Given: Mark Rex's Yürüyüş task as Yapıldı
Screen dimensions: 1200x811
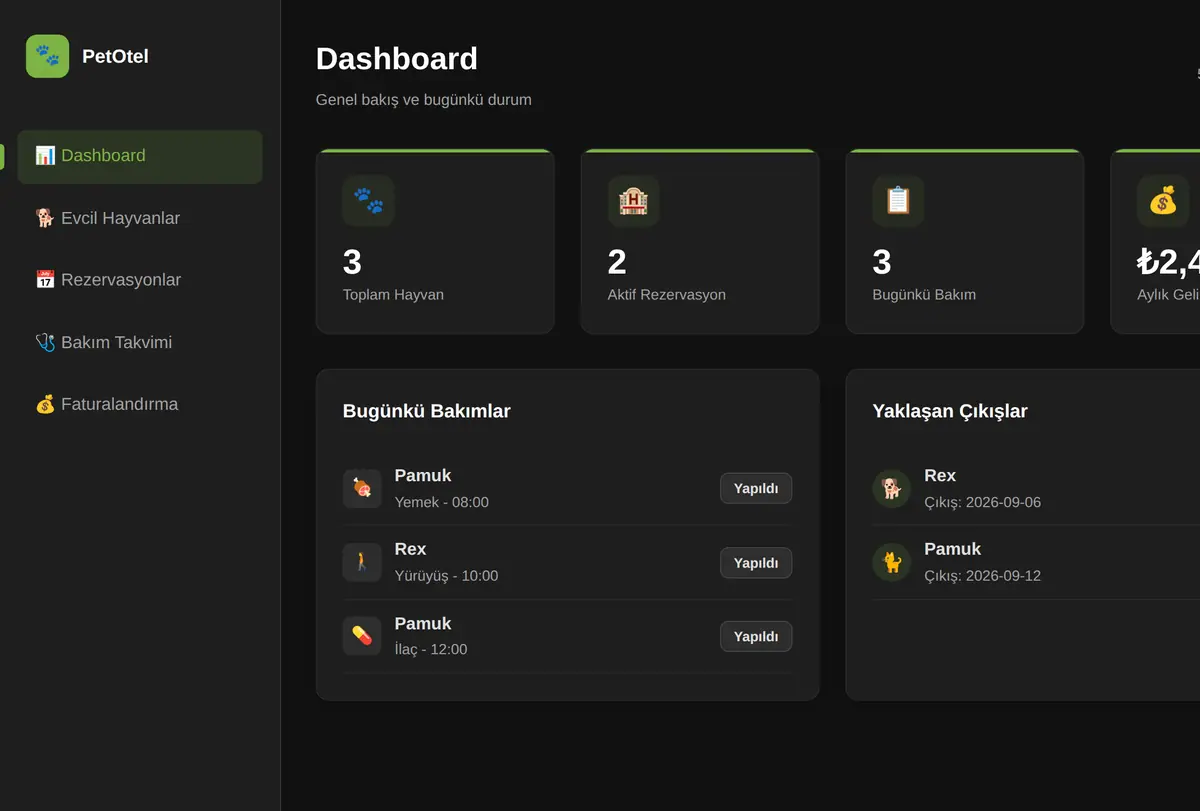Looking at the screenshot, I should click(x=756, y=563).
